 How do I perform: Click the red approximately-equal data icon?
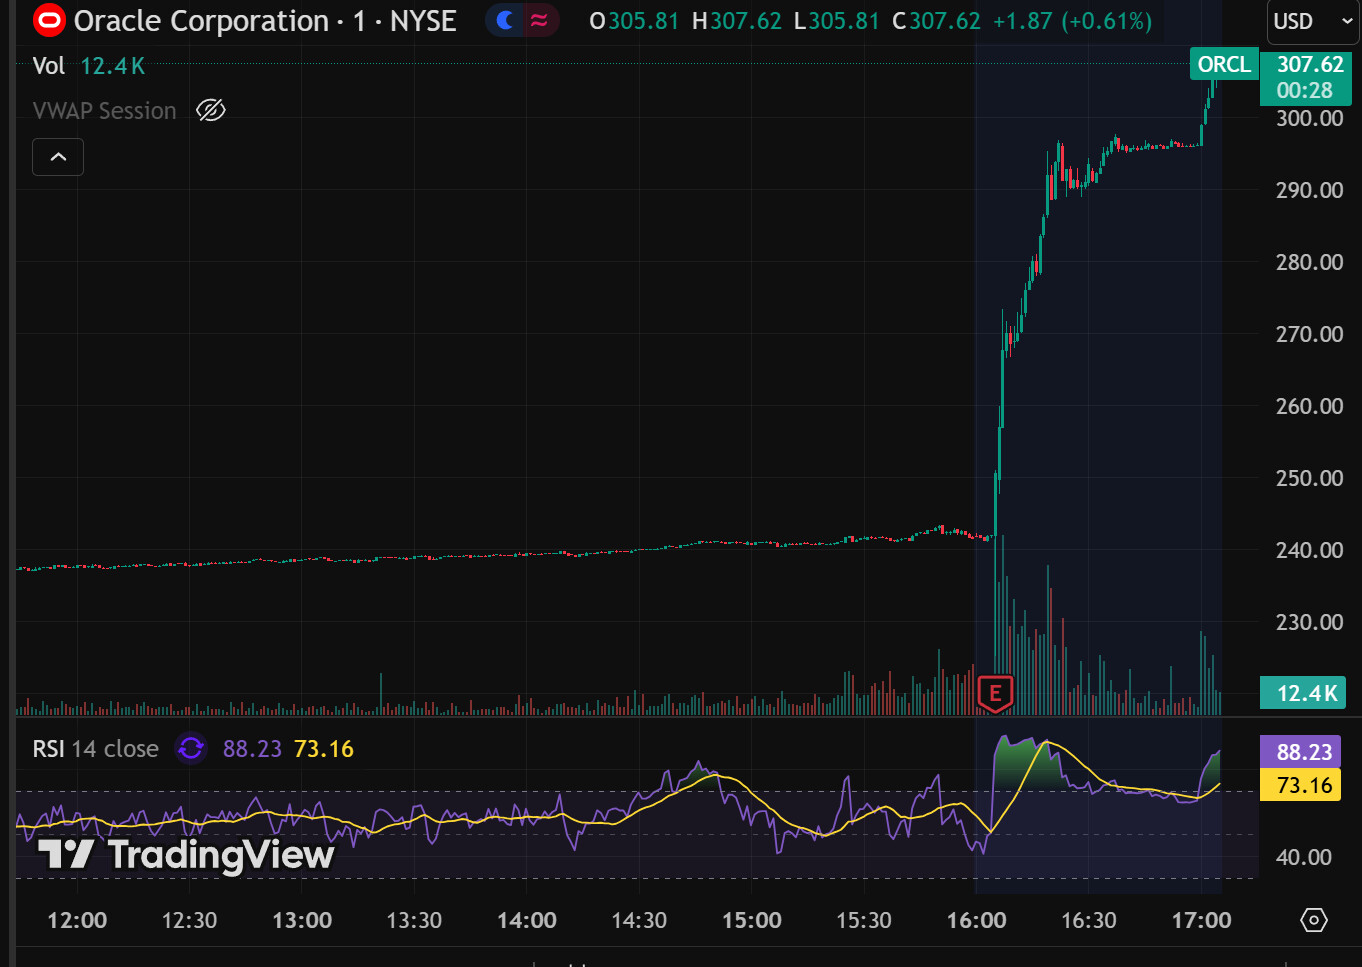pos(539,21)
